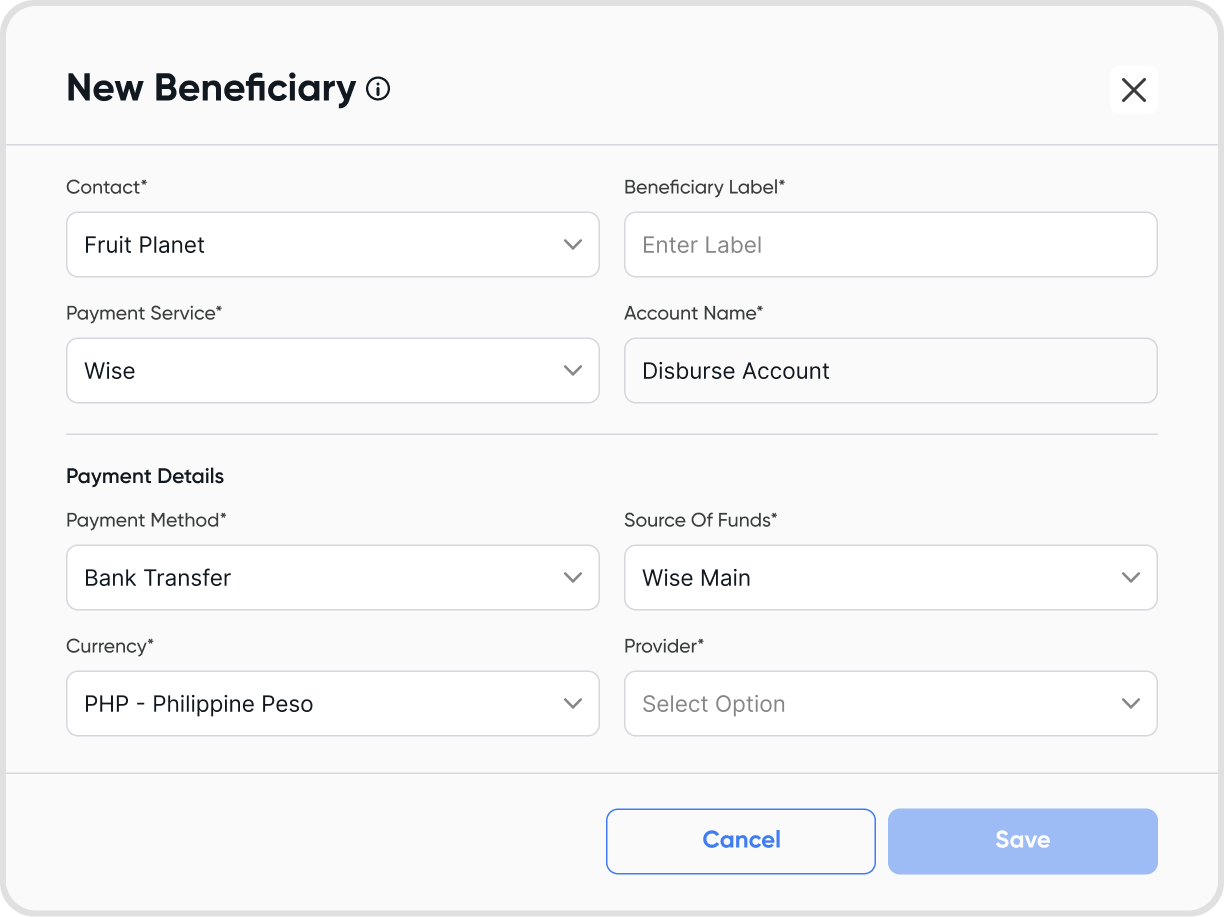1224x917 pixels.
Task: Open the Provider Select Option dropdown
Action: pos(870,703)
